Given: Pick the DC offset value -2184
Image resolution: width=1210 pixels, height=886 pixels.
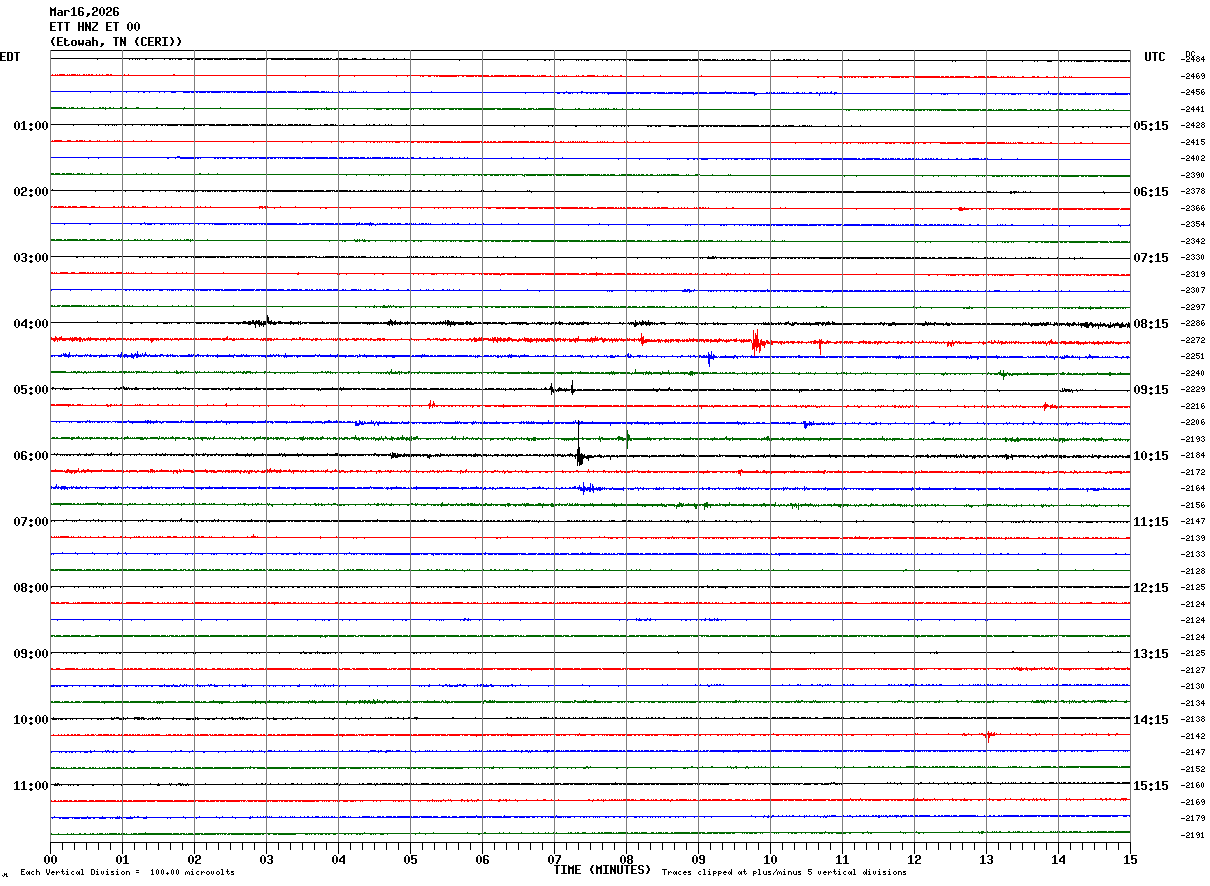Looking at the screenshot, I should pyautogui.click(x=1193, y=456).
